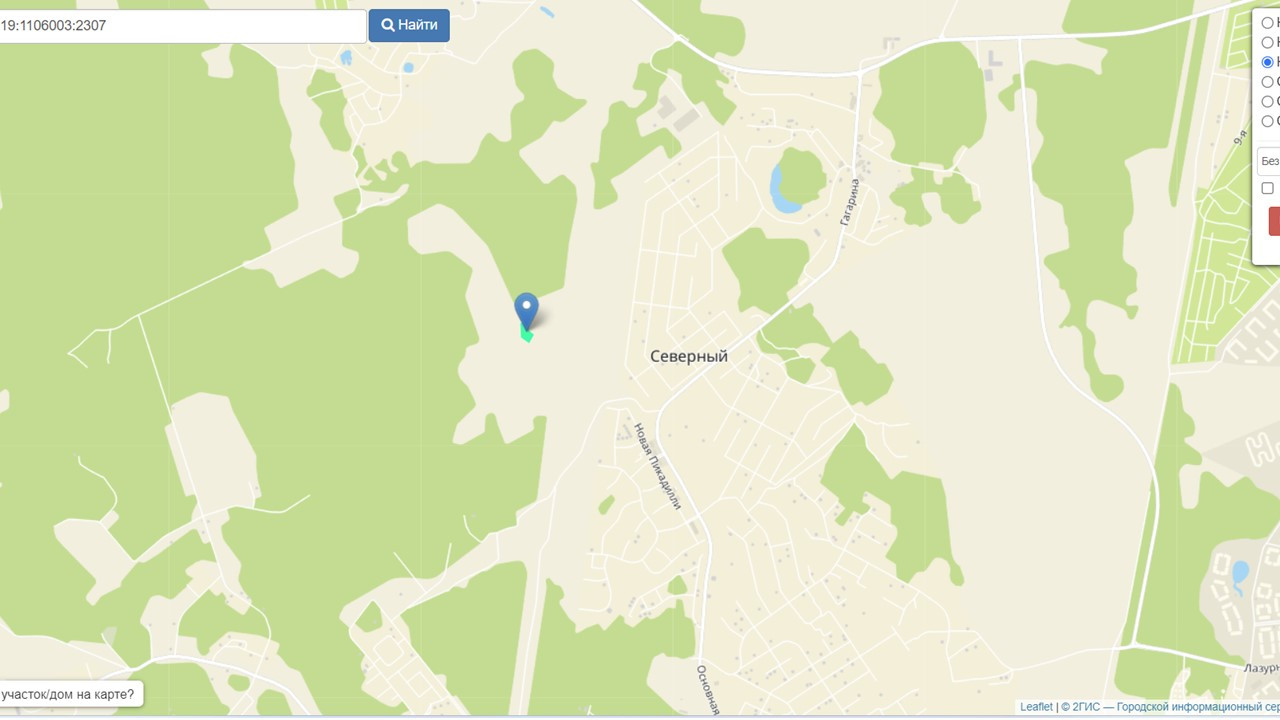Tick the checkbox below the dropdown
This screenshot has width=1280, height=720.
(1267, 188)
